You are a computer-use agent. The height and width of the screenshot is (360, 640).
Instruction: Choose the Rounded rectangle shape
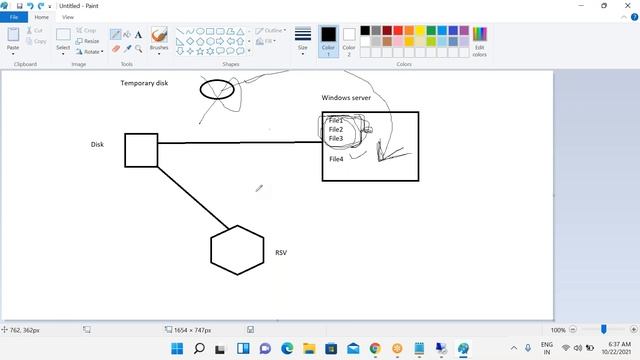click(220, 31)
